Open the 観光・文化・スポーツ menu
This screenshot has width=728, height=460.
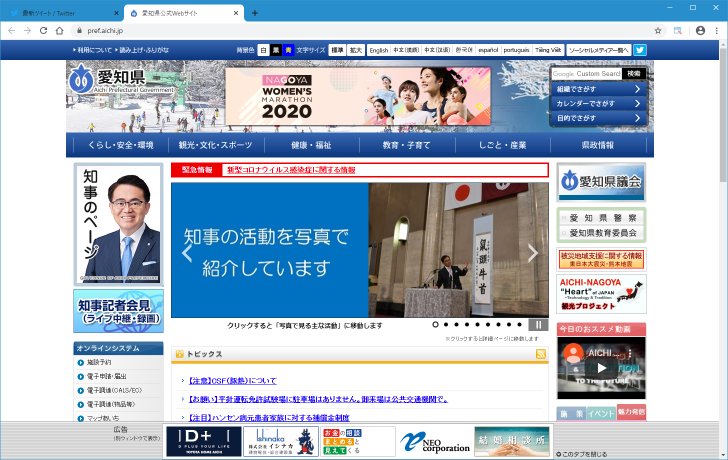[216, 145]
